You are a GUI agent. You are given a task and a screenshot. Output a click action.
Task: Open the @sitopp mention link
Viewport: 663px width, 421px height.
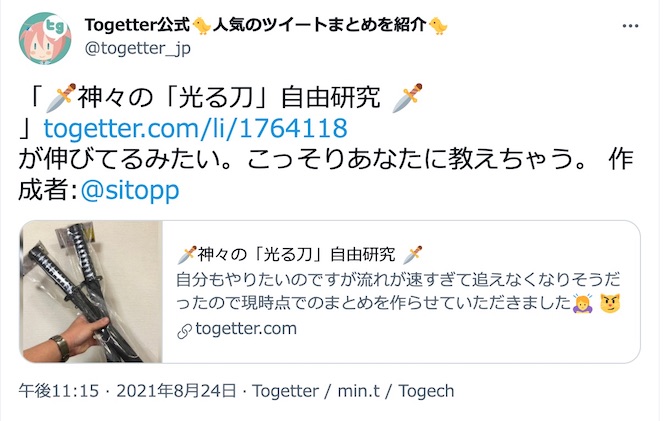click(x=130, y=190)
